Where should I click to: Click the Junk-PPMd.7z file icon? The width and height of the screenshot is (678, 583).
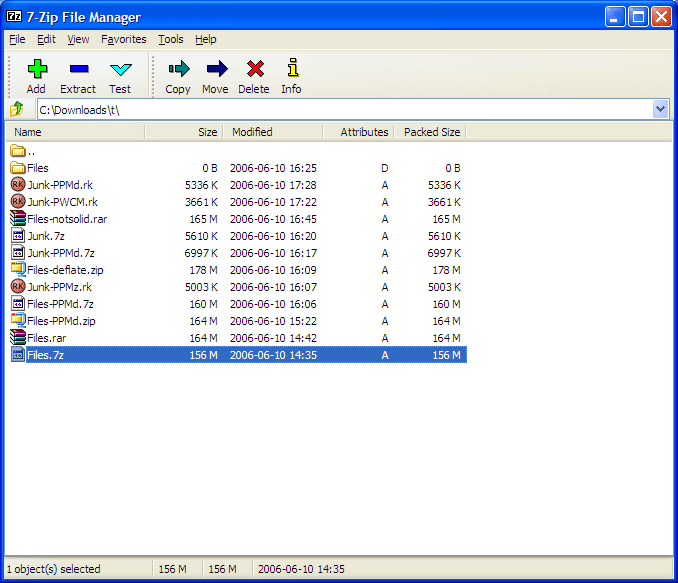tap(18, 253)
